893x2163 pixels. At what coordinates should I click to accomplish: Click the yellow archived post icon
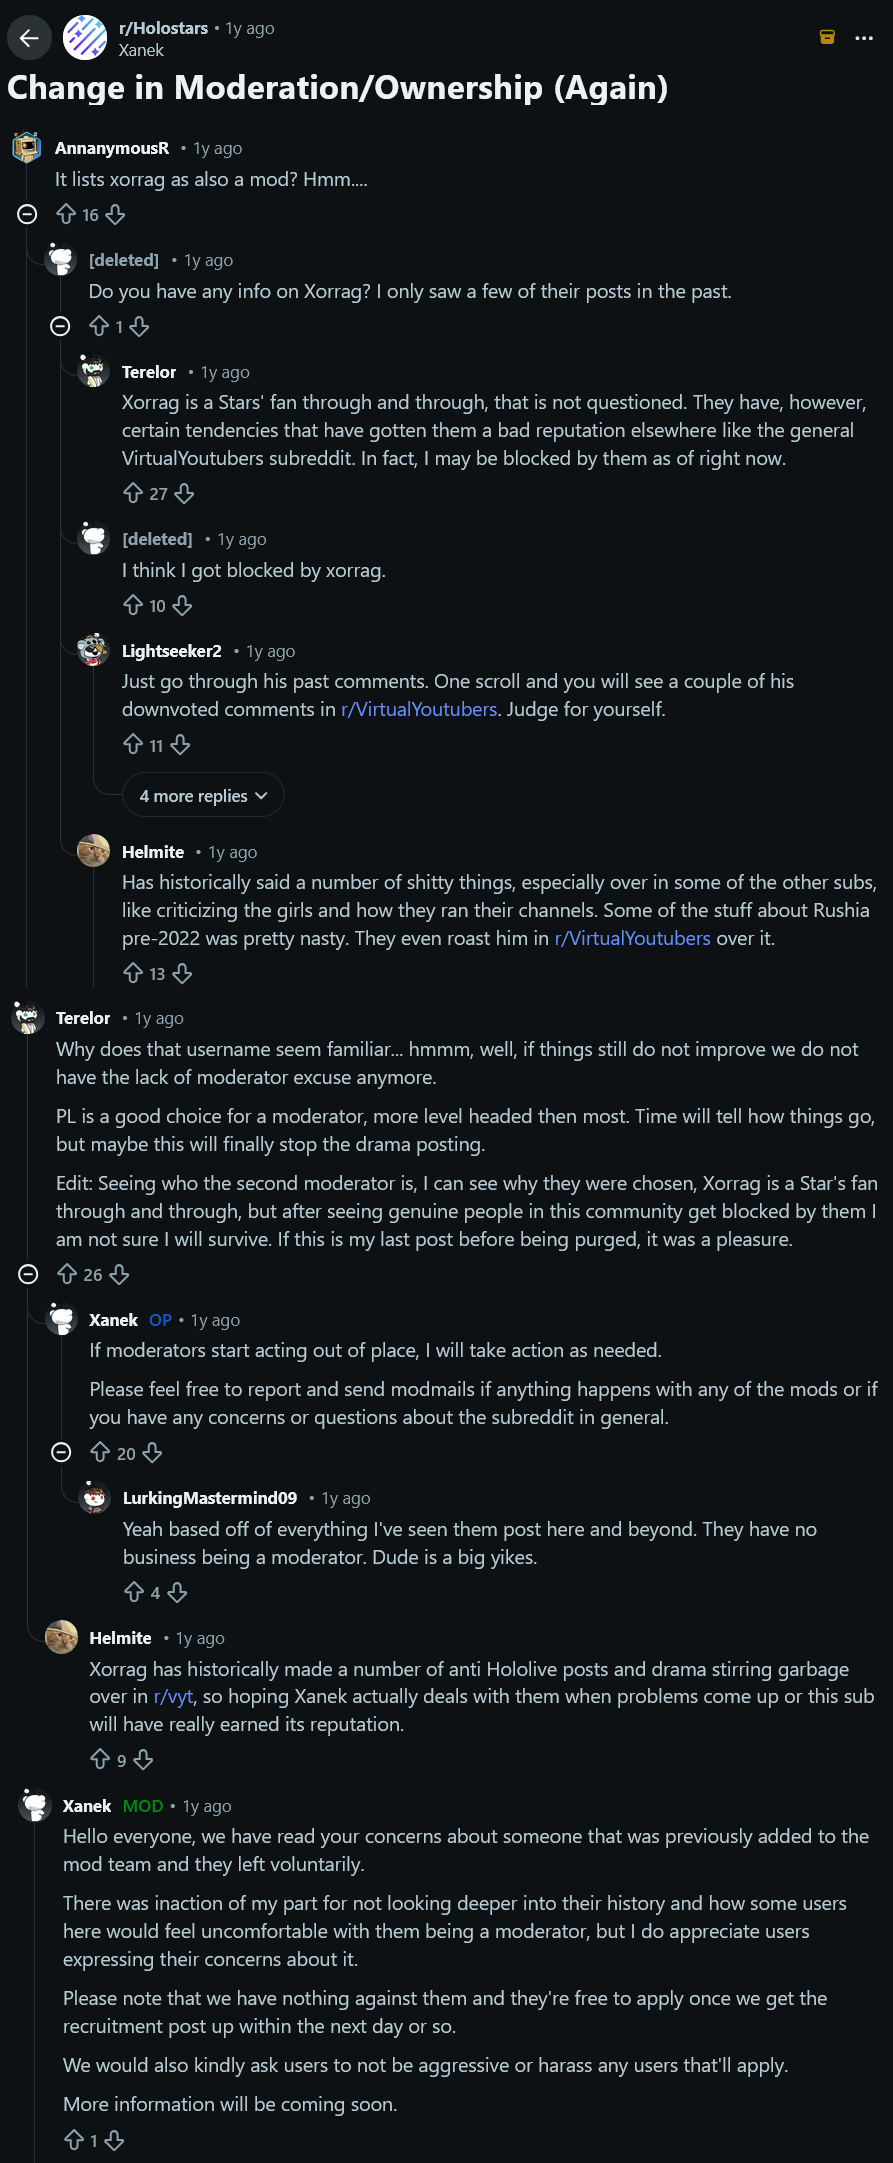tap(827, 37)
